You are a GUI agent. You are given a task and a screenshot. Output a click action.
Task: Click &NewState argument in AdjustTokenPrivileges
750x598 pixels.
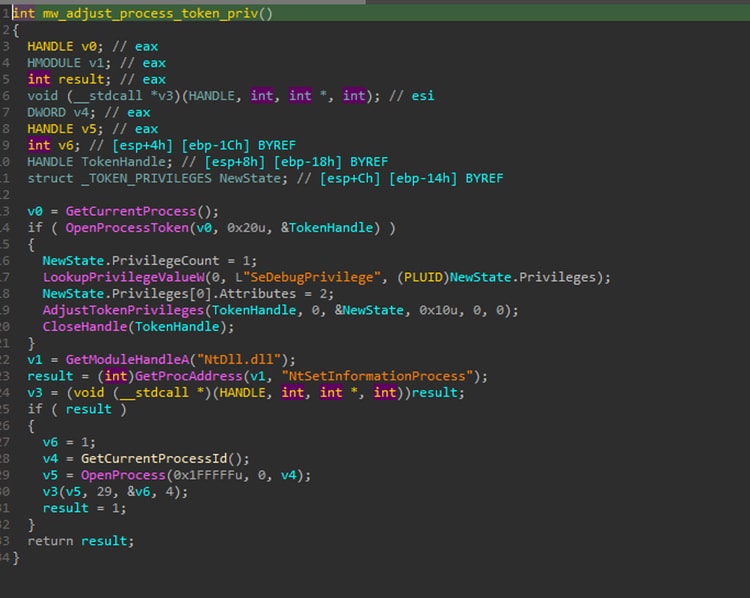tap(369, 310)
